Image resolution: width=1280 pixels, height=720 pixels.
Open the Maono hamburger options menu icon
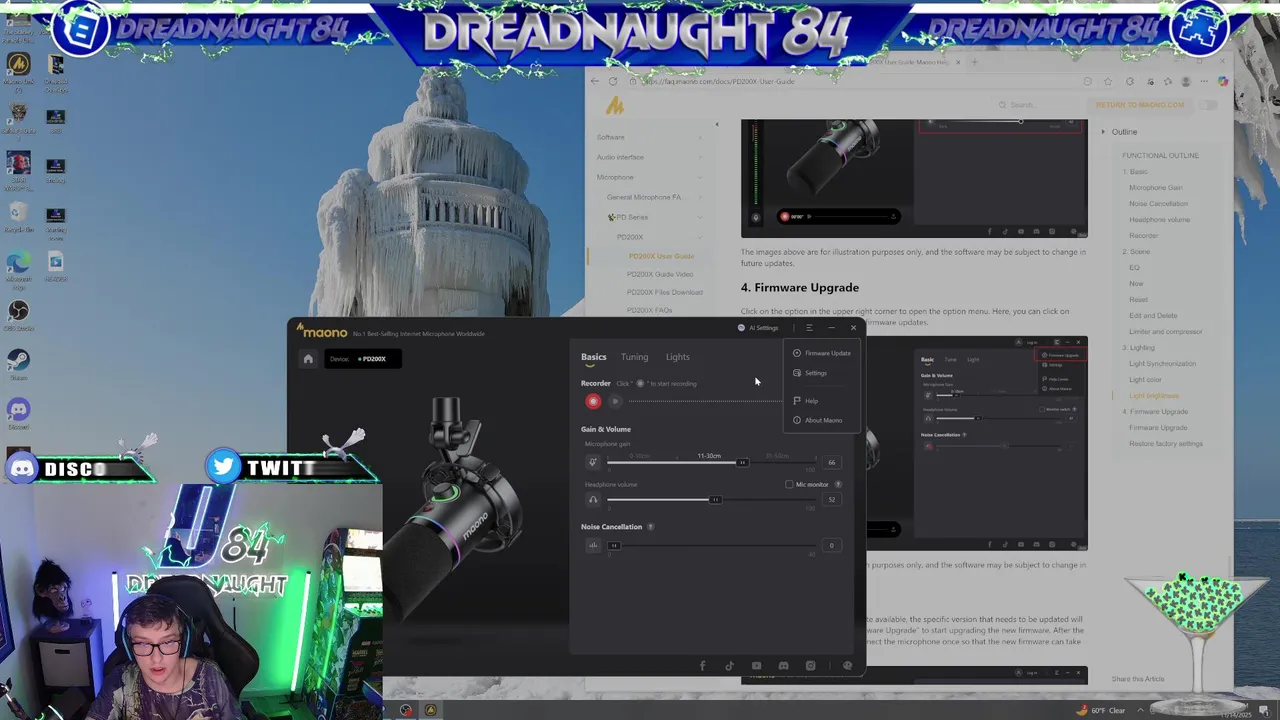pos(809,328)
